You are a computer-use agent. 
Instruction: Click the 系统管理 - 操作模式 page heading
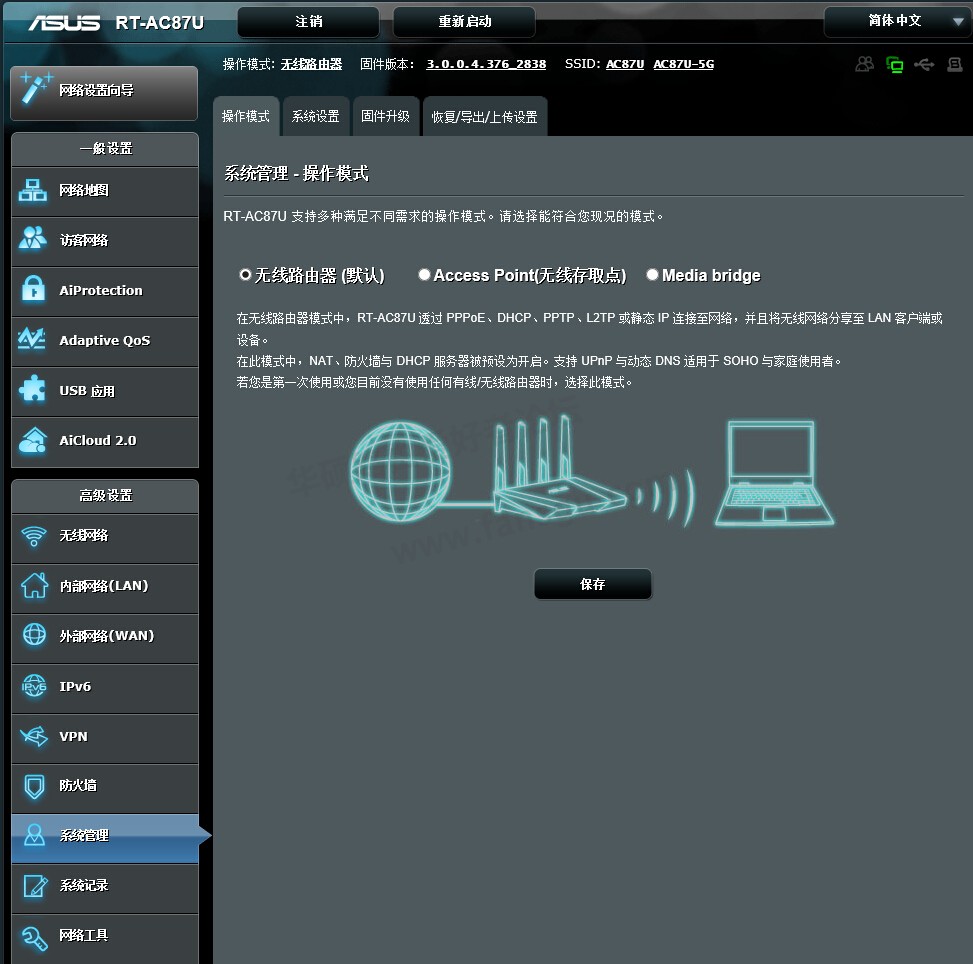(x=296, y=173)
